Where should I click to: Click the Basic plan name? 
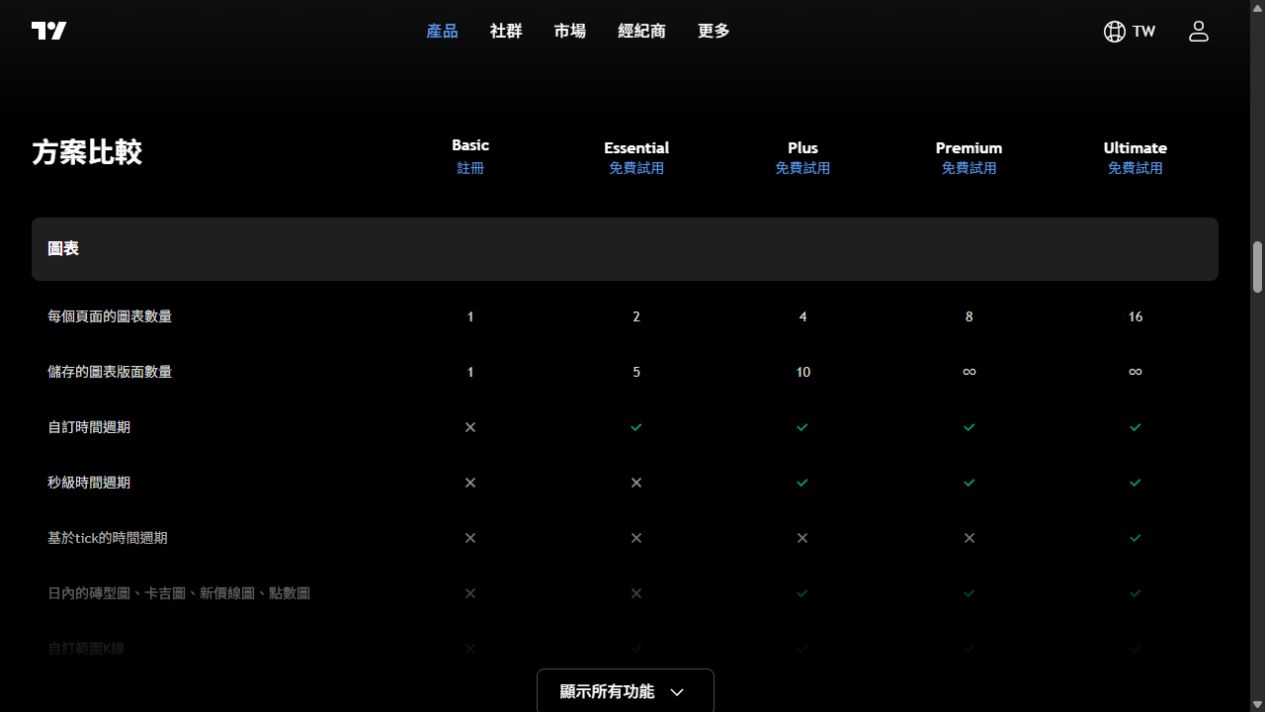point(470,145)
